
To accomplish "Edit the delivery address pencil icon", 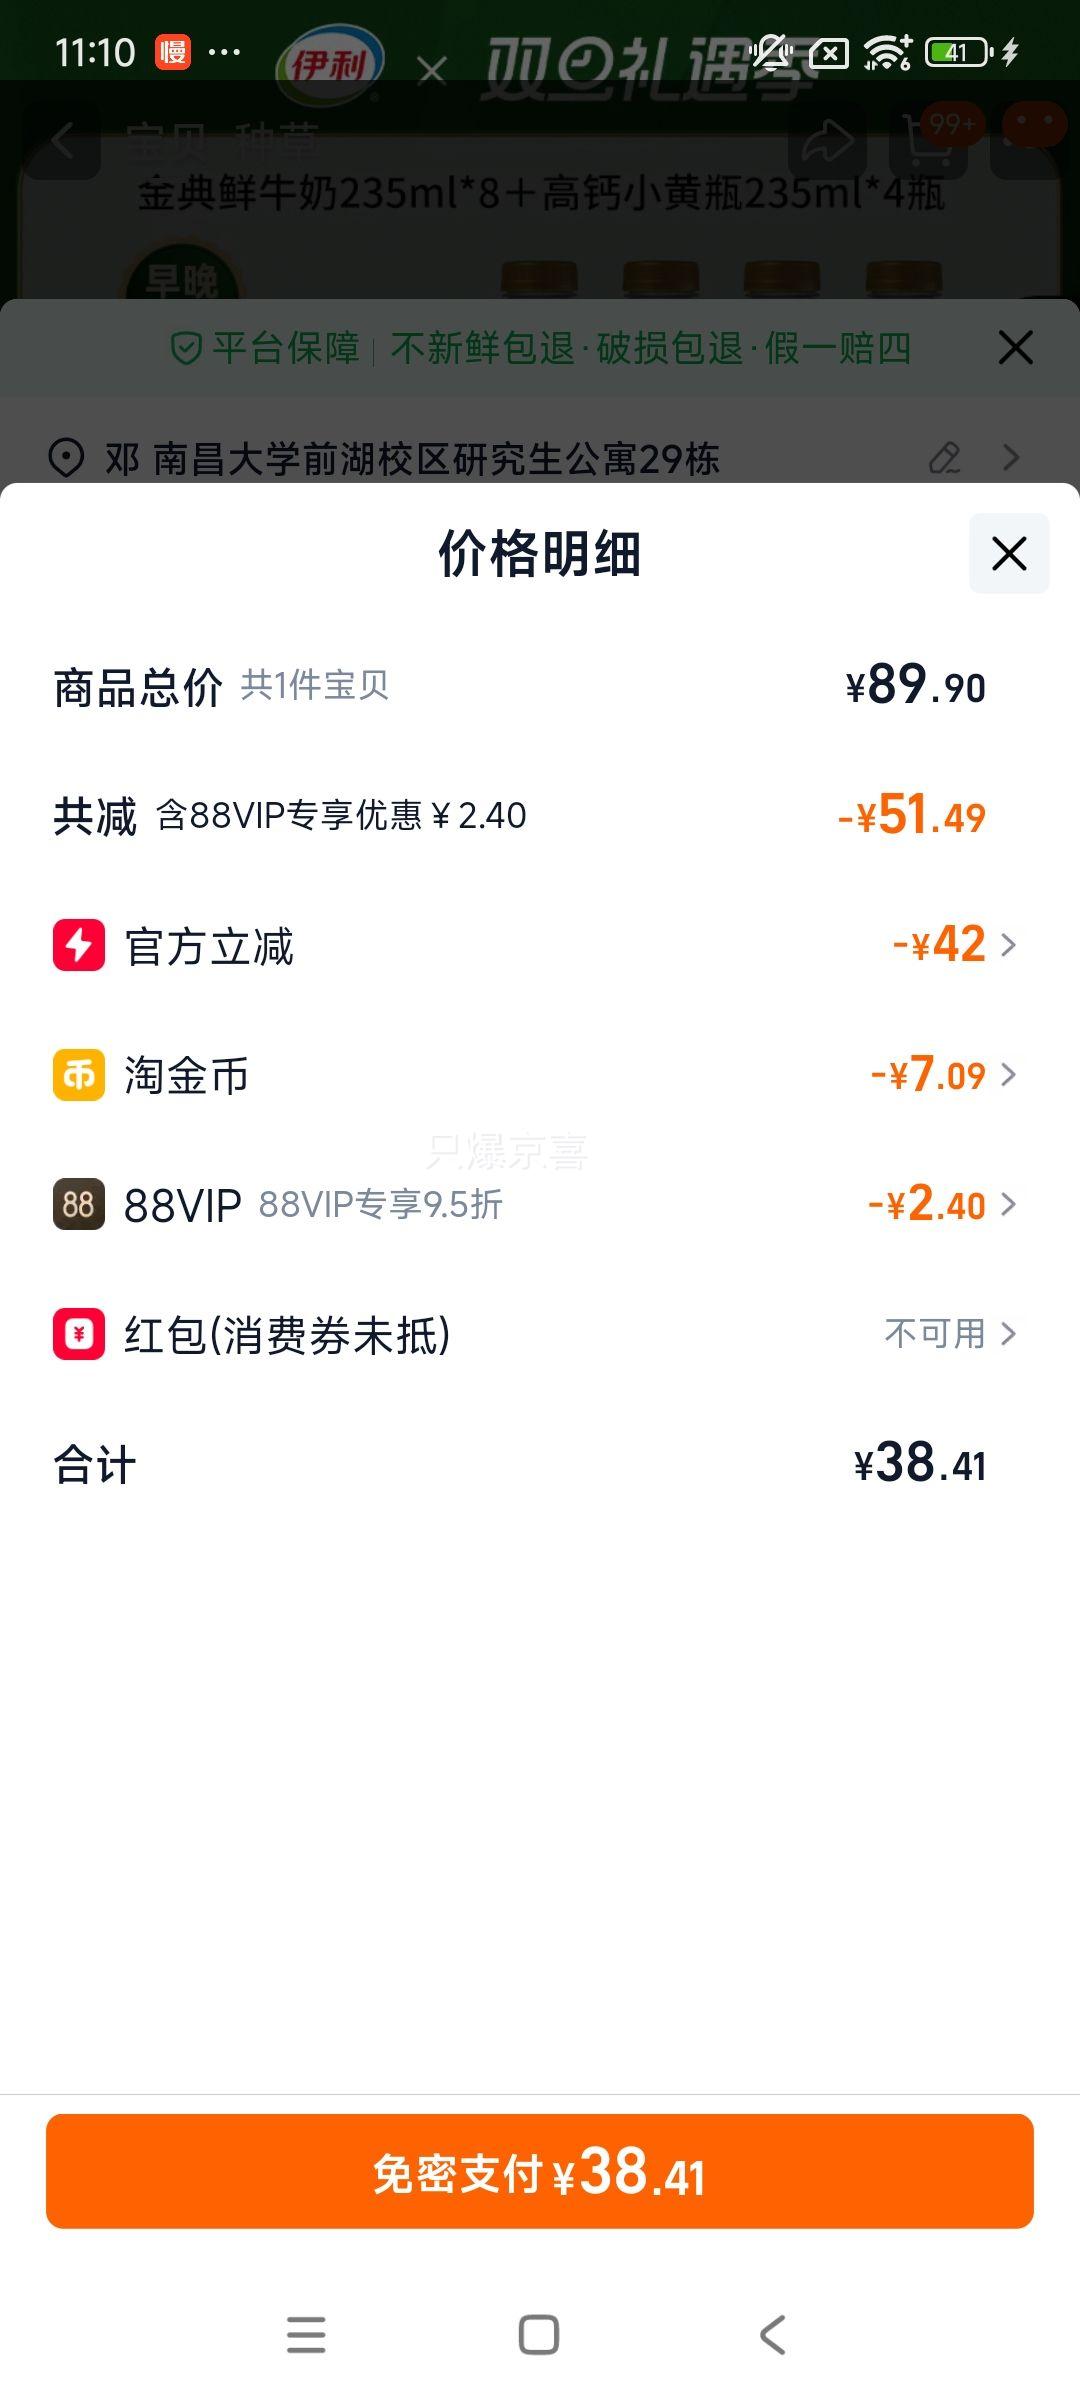I will pos(944,458).
